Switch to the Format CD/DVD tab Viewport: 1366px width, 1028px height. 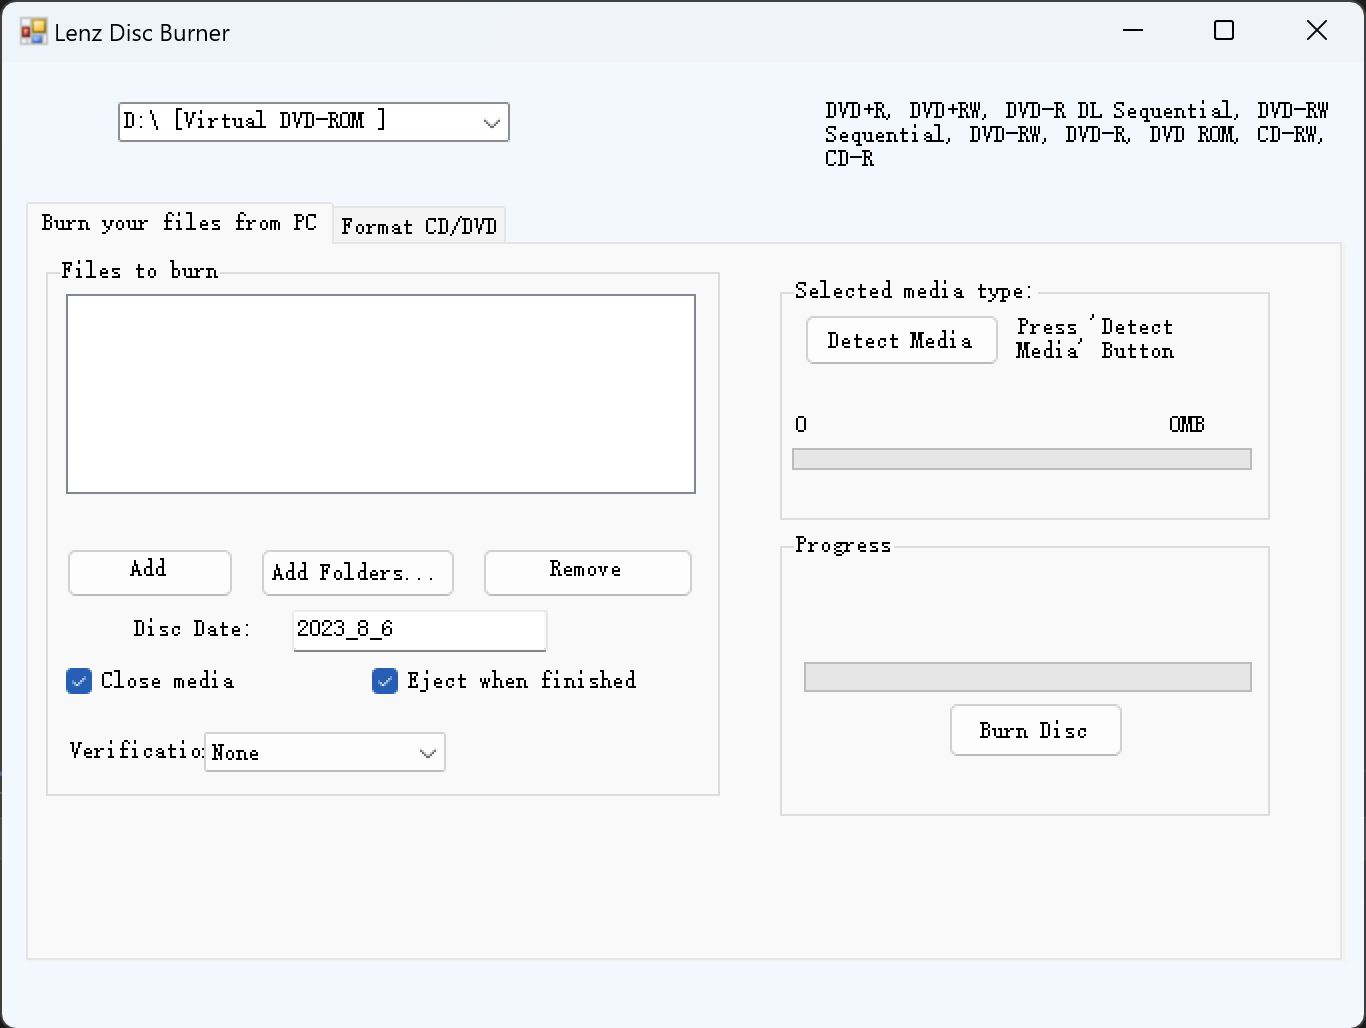[418, 225]
